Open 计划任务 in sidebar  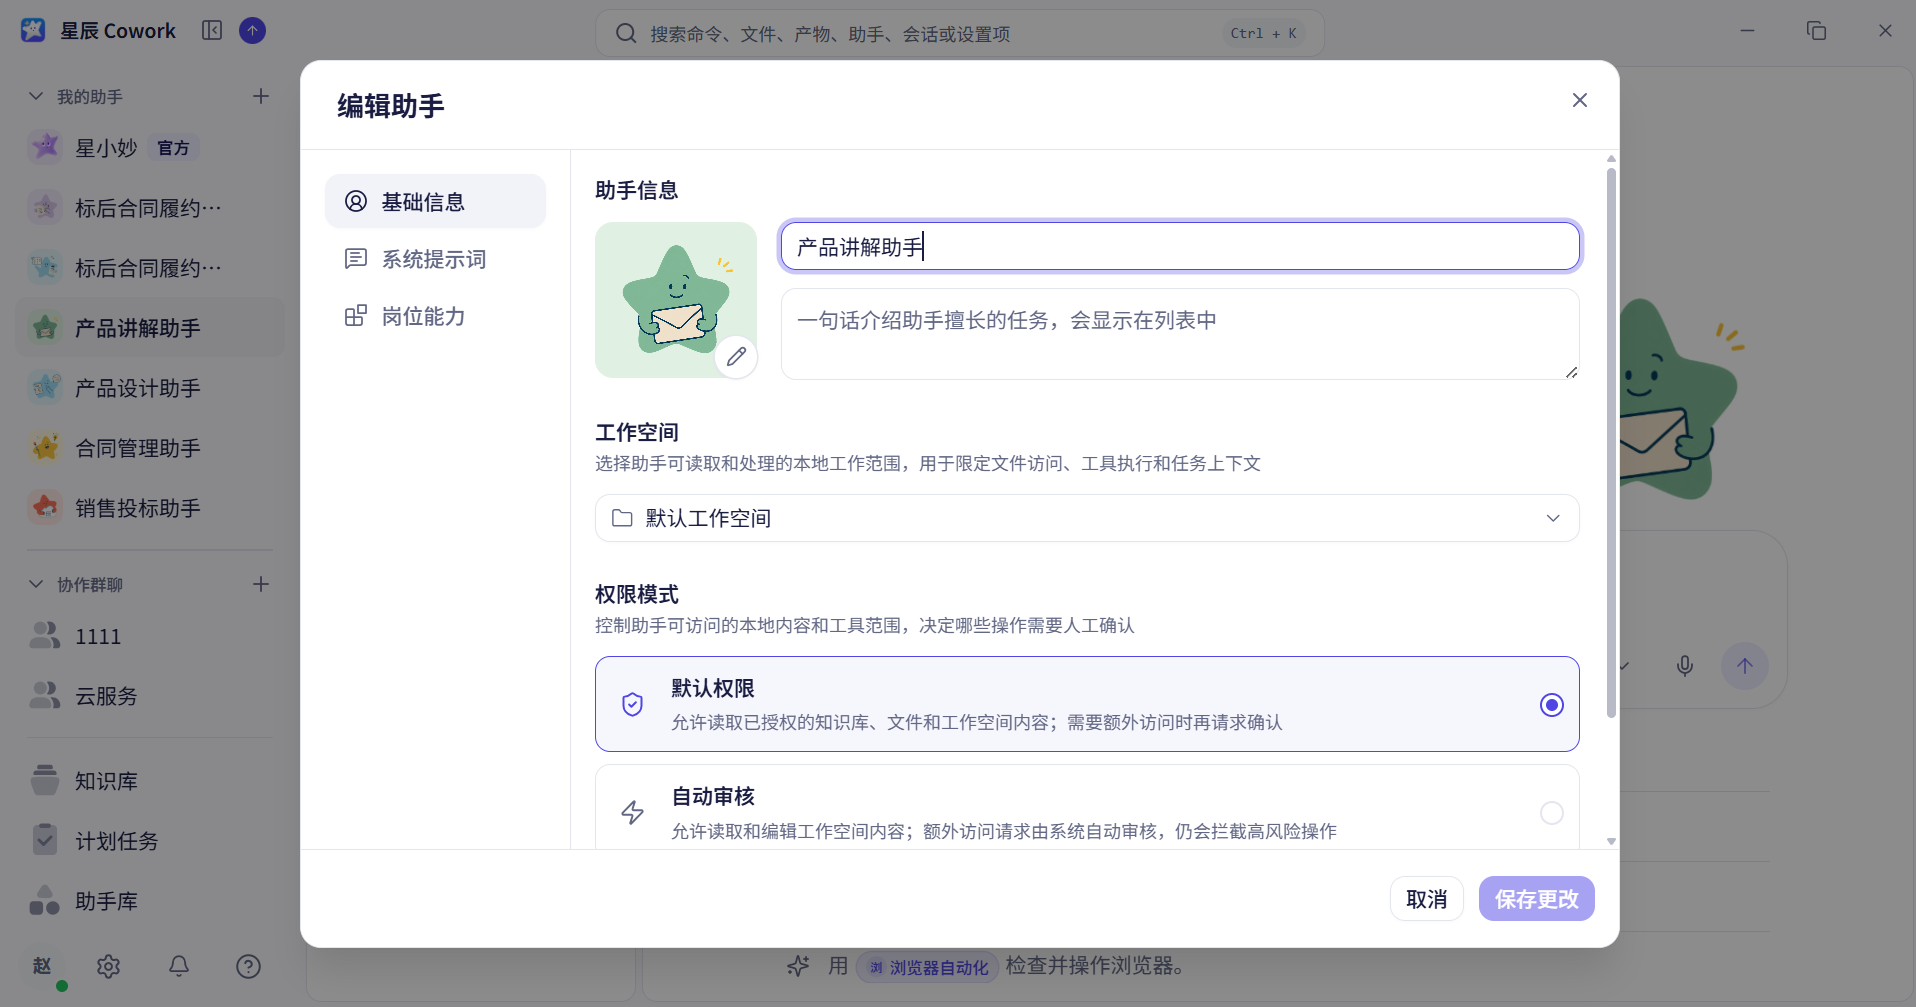(150, 841)
